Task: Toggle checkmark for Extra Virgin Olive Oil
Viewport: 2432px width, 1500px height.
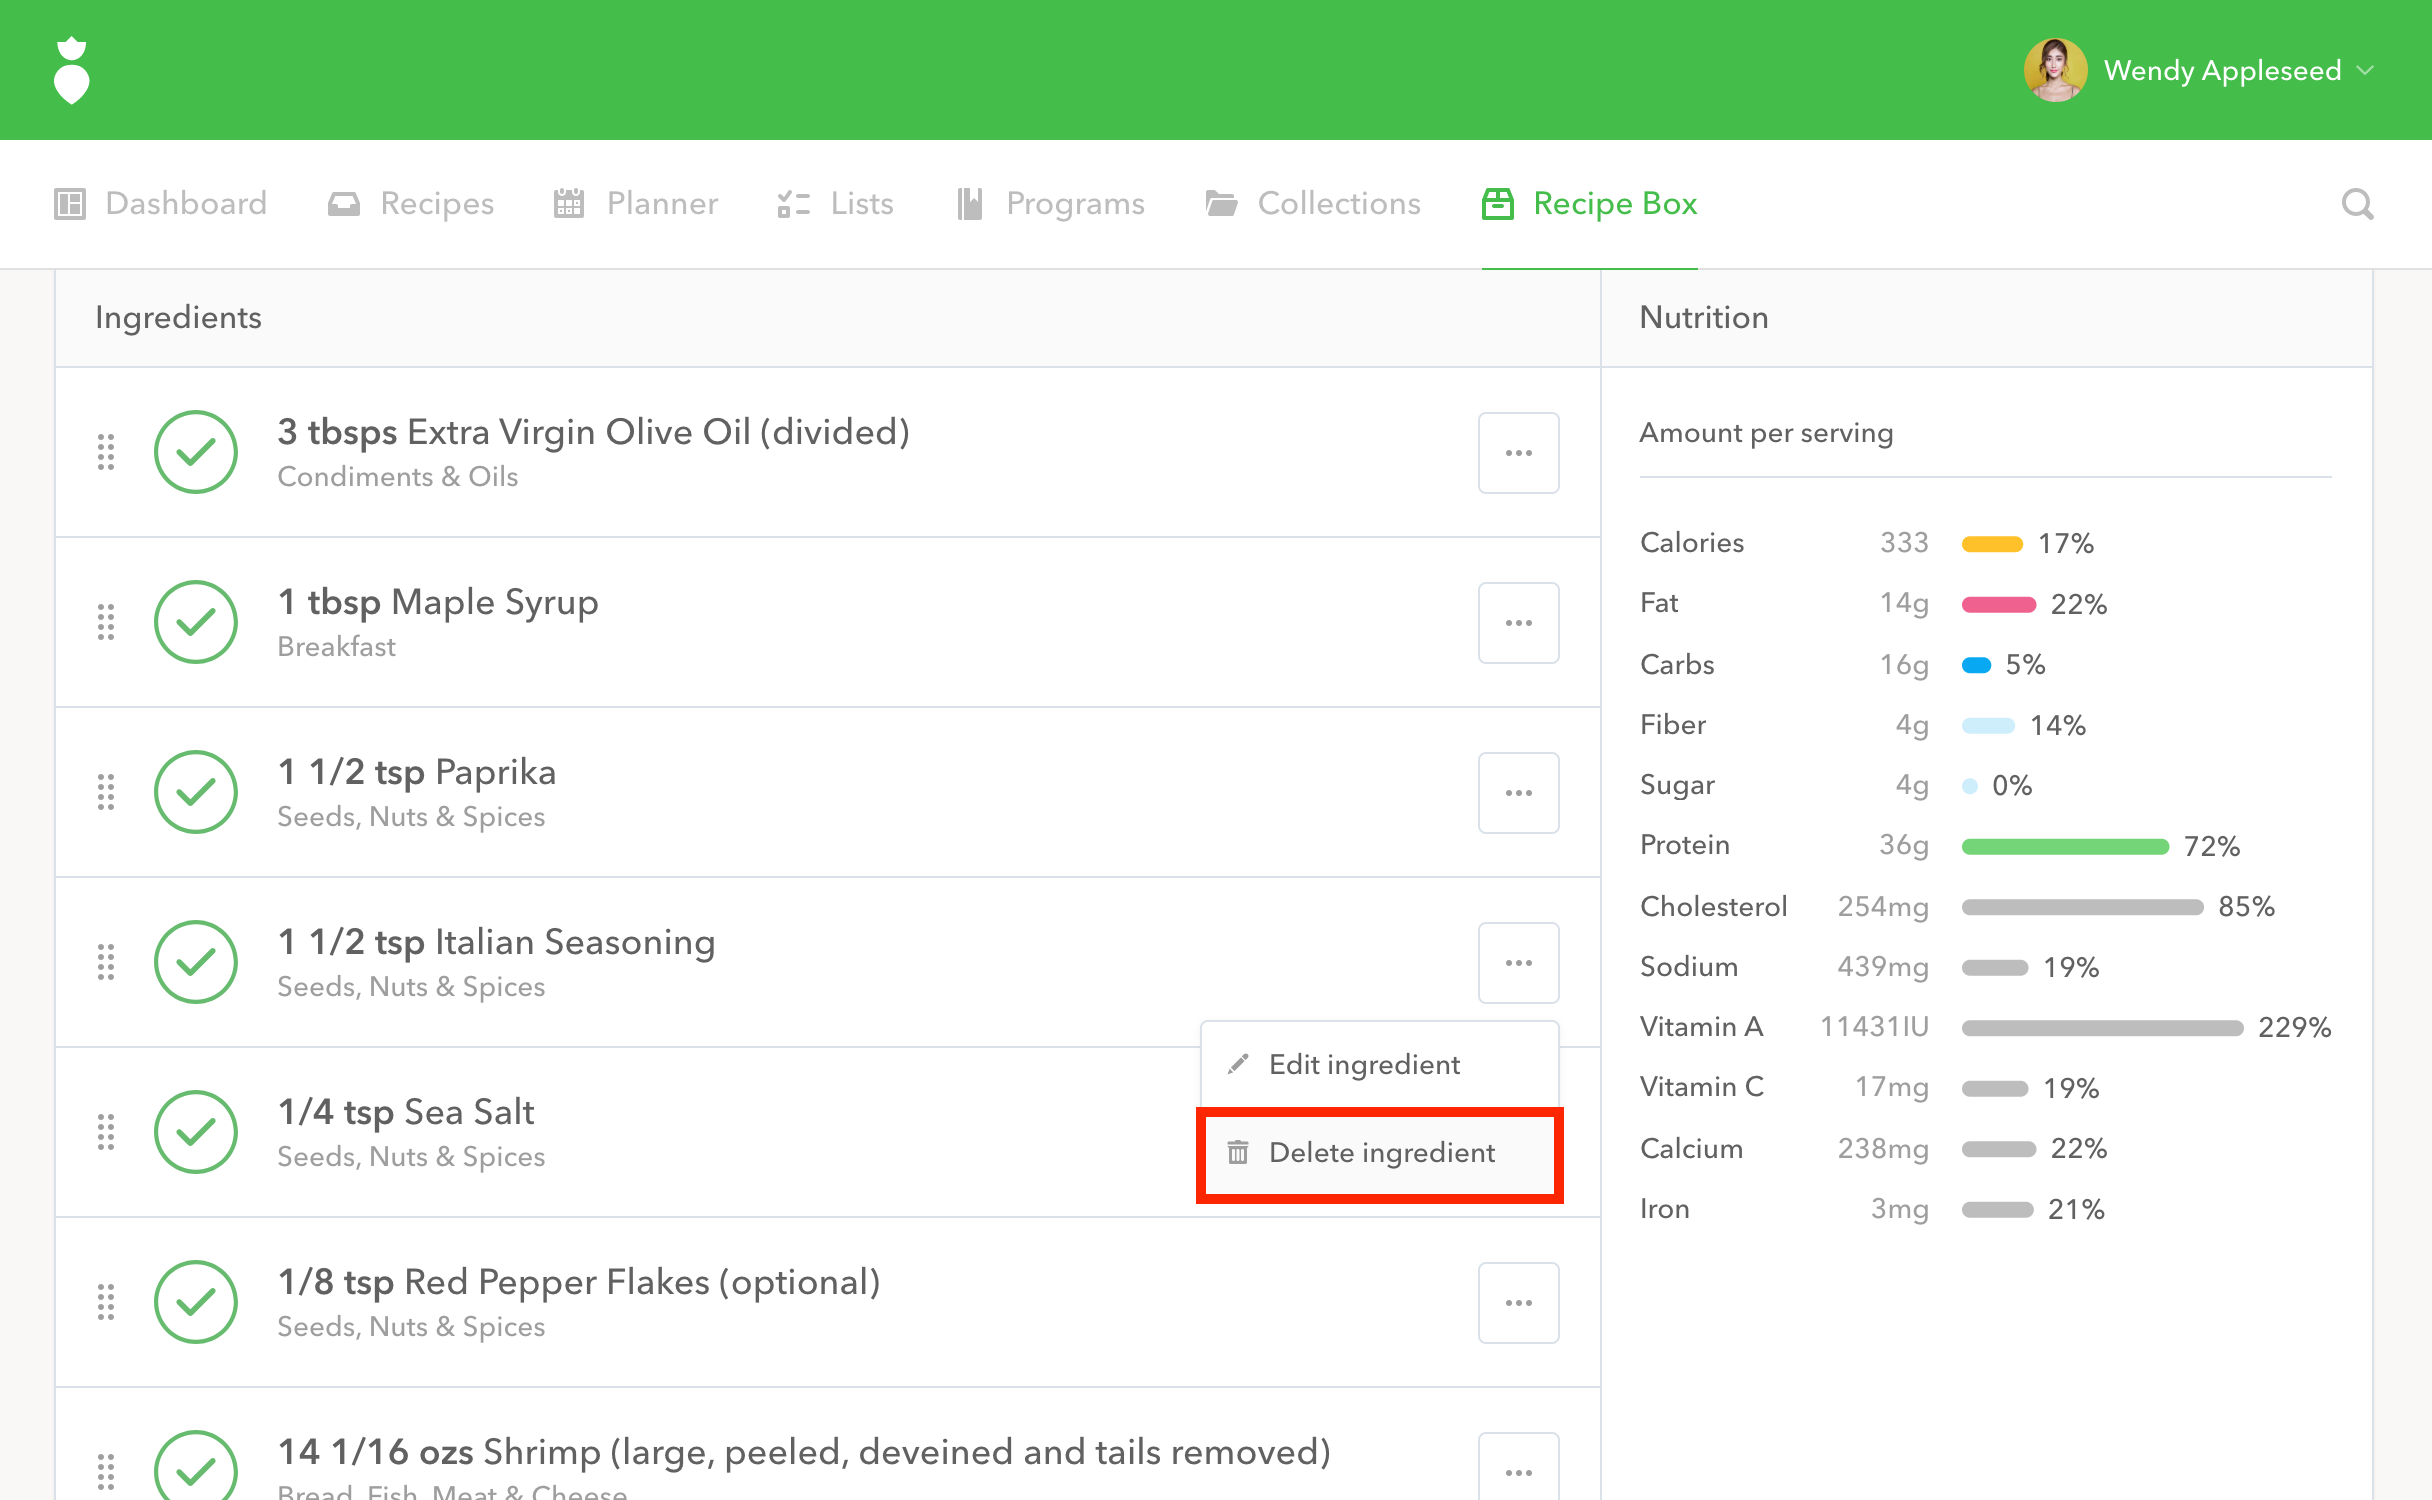Action: 196,452
